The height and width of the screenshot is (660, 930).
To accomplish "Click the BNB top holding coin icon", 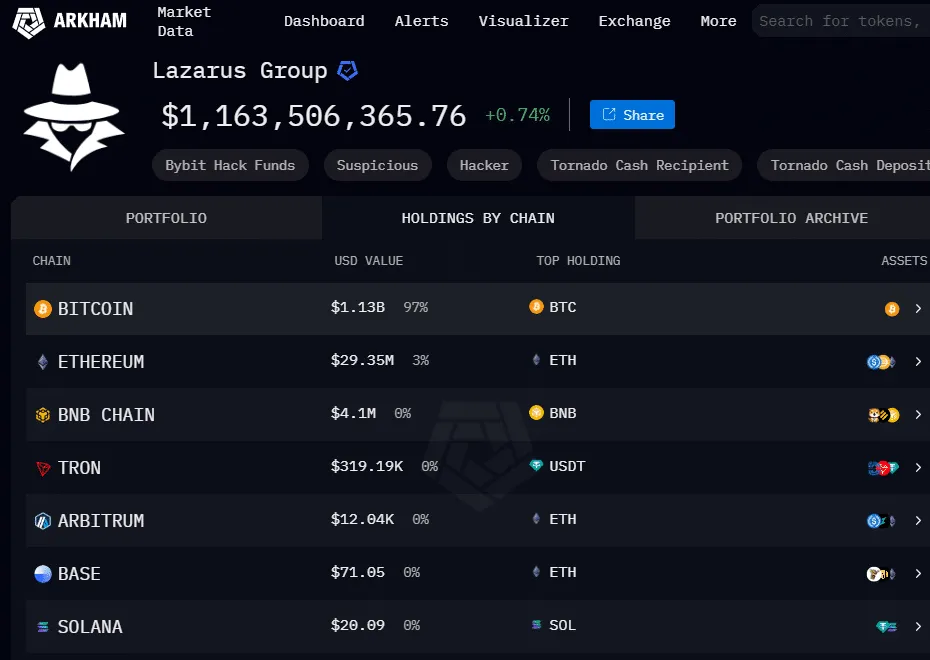I will point(536,413).
